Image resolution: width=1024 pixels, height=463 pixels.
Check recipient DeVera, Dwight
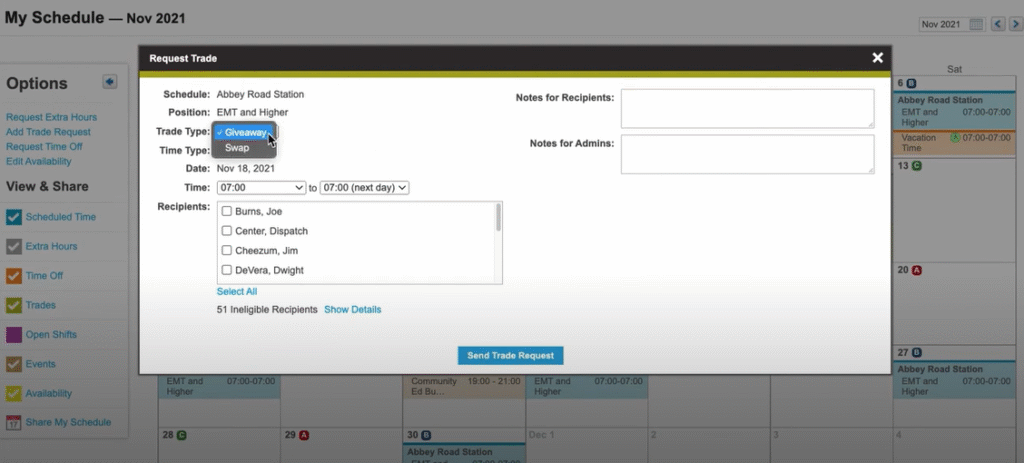click(227, 270)
